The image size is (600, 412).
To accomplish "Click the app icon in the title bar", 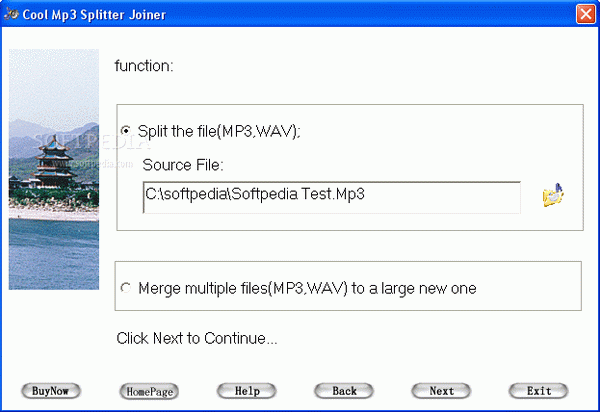I will click(11, 14).
